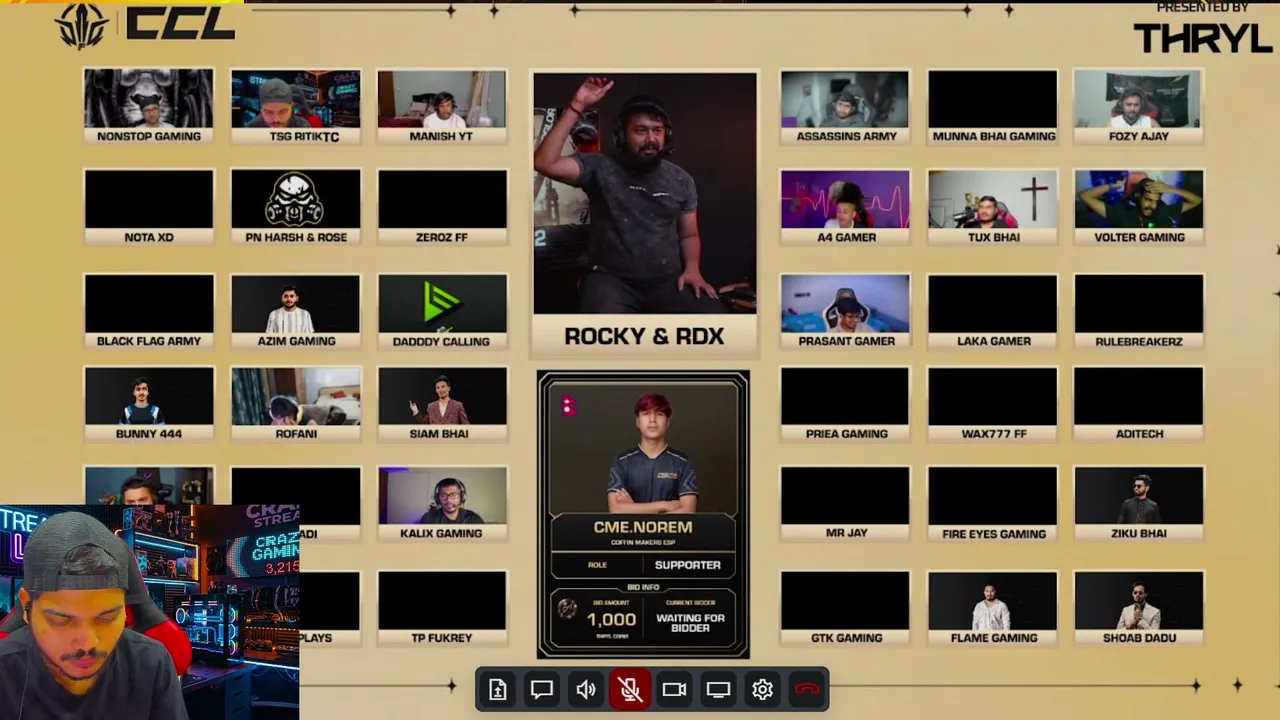Open the Manish YT video tile

442,107
